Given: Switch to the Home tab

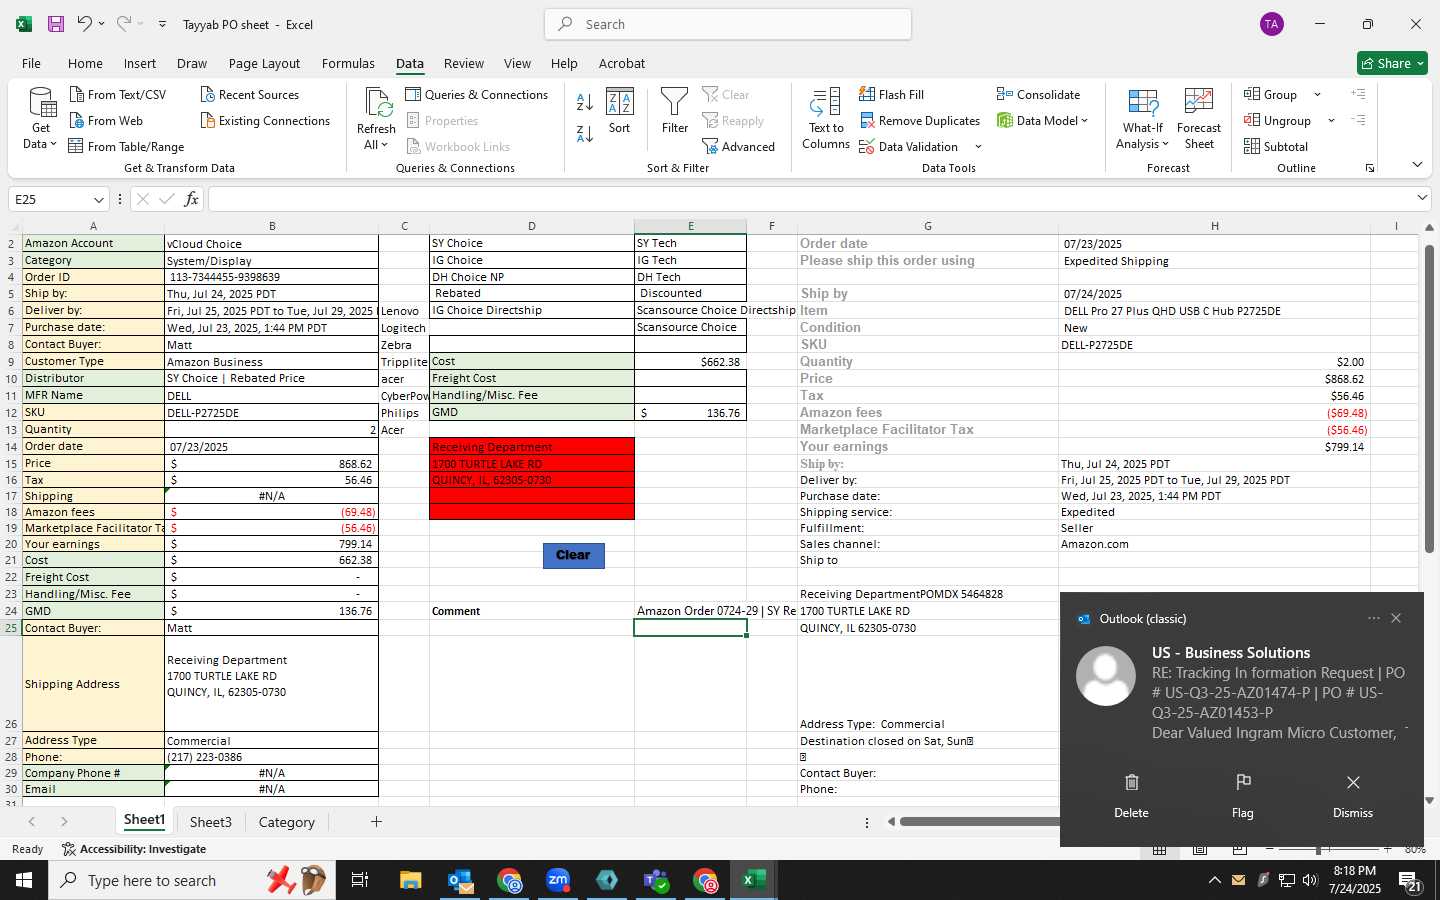Looking at the screenshot, I should tap(85, 63).
